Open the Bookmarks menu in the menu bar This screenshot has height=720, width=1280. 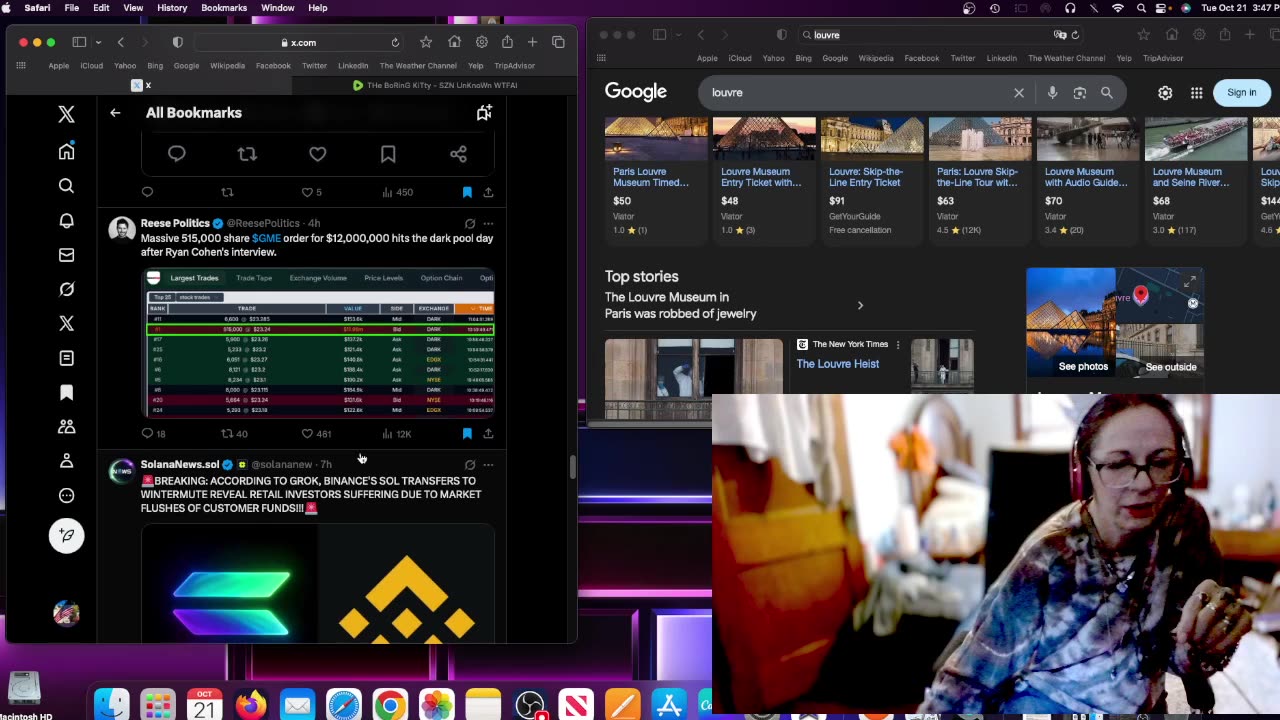pyautogui.click(x=223, y=8)
